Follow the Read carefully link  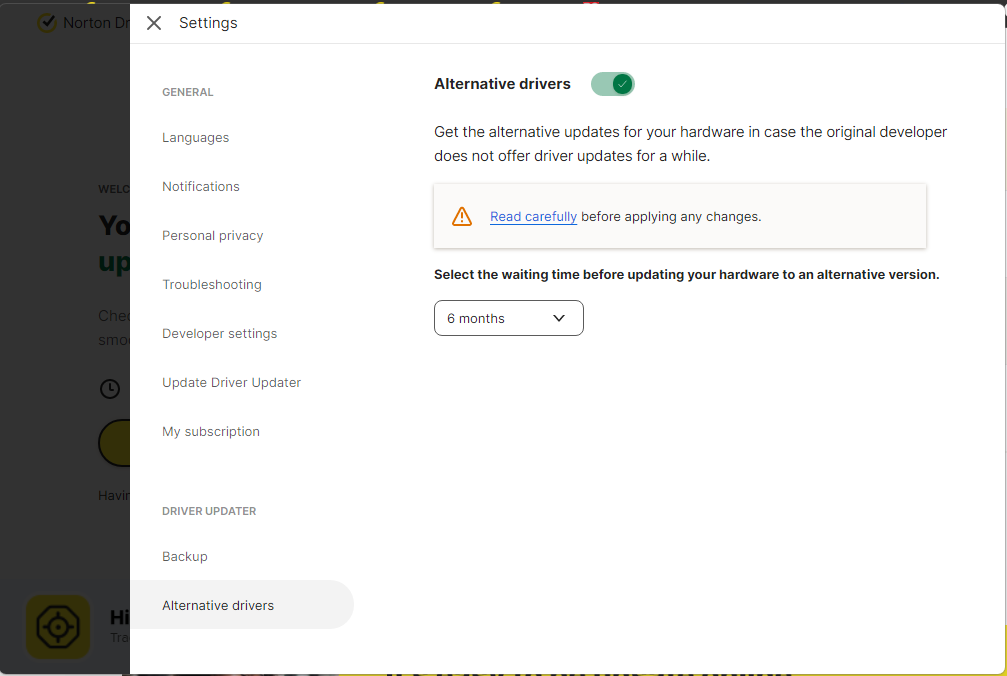point(533,216)
